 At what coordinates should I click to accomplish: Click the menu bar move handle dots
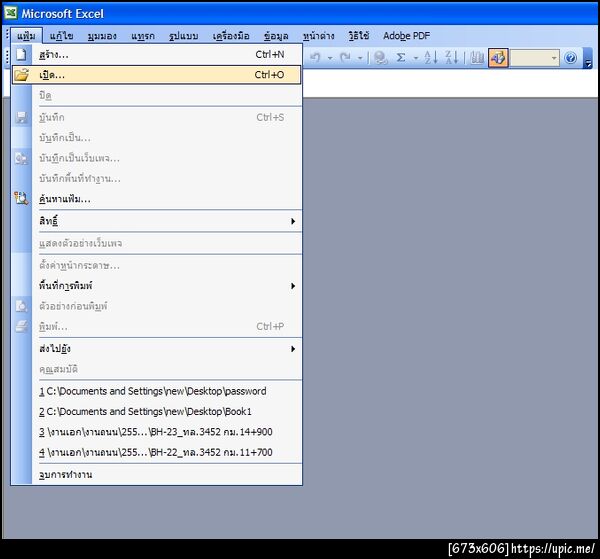(7, 36)
